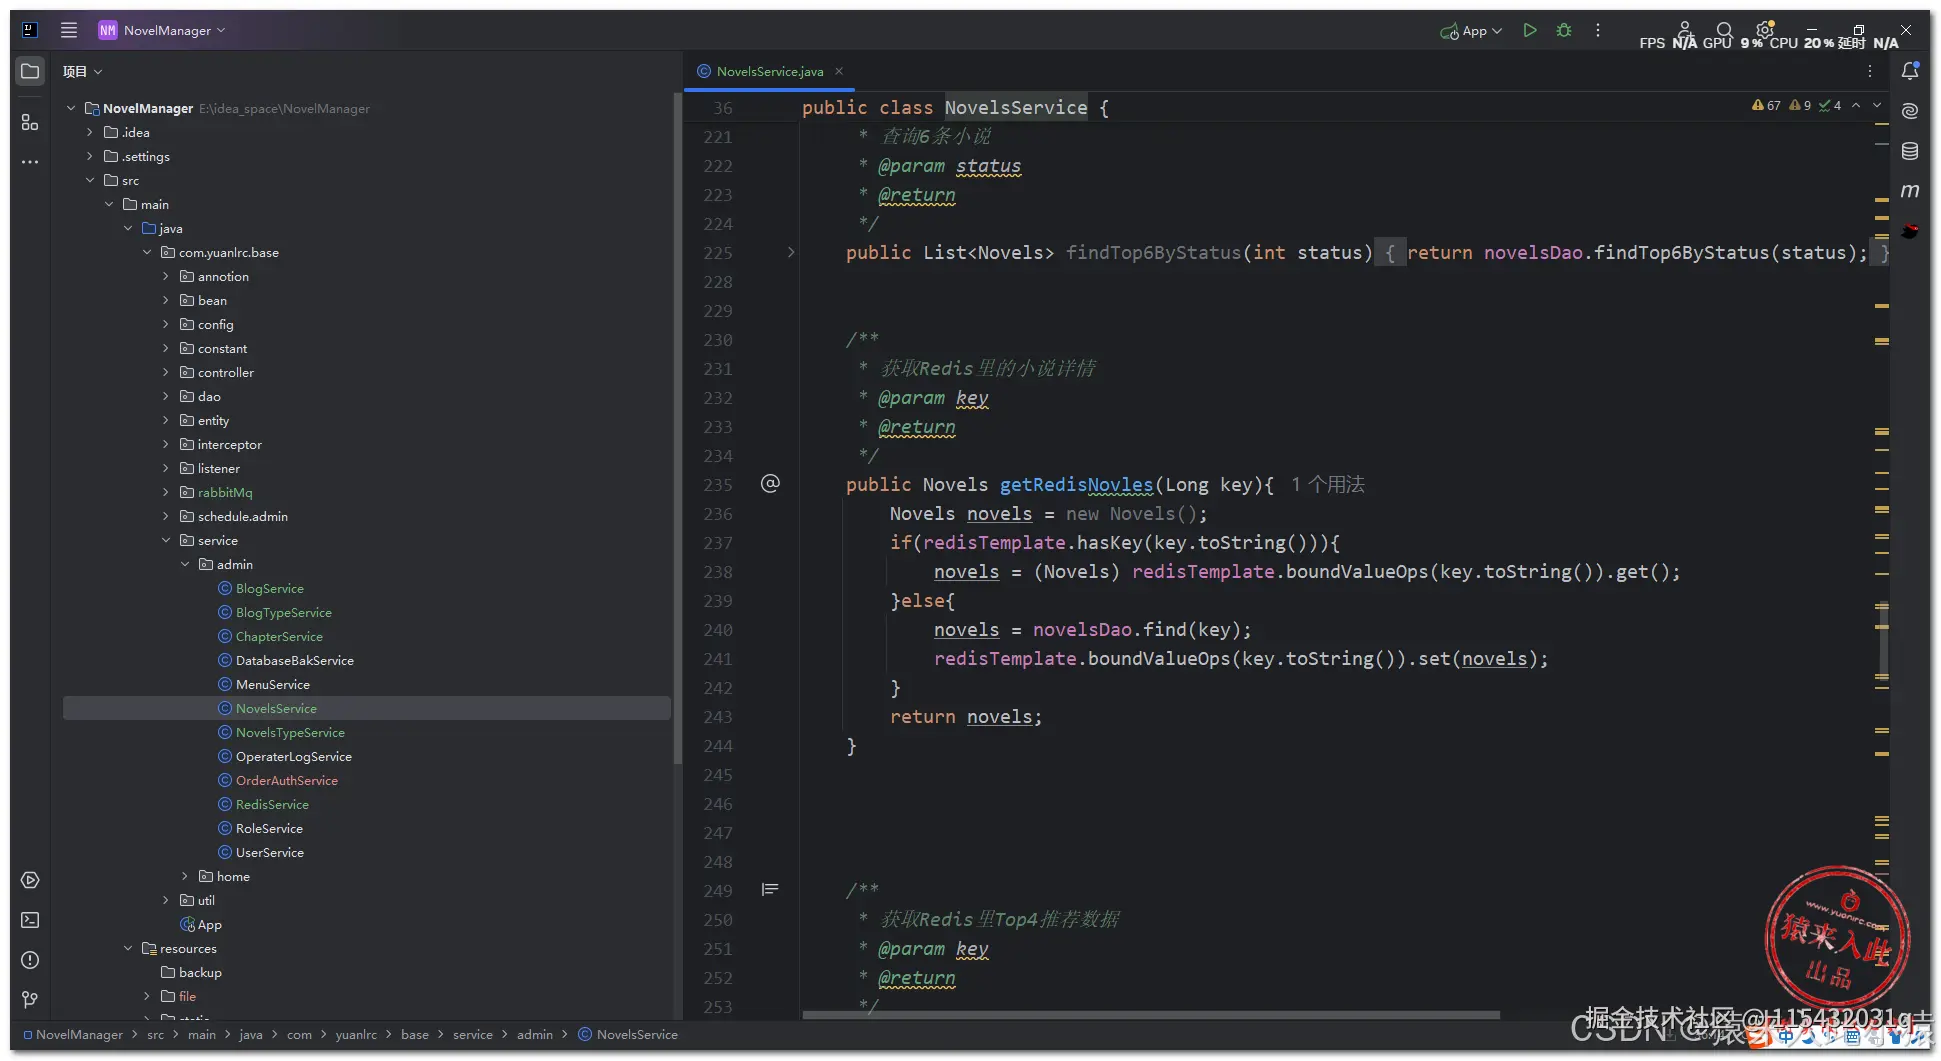Open RedisService in the project tree
1941x1061 pixels.
[x=272, y=805]
